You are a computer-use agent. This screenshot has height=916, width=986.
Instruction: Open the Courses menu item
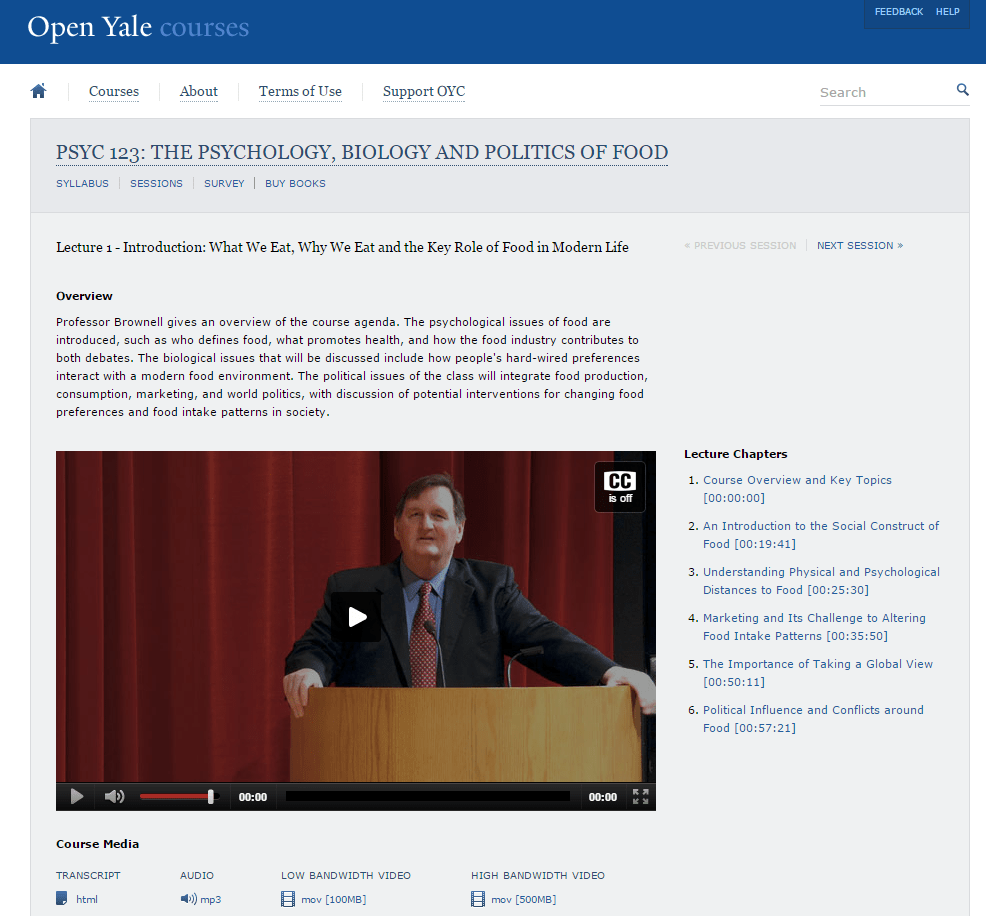(114, 92)
